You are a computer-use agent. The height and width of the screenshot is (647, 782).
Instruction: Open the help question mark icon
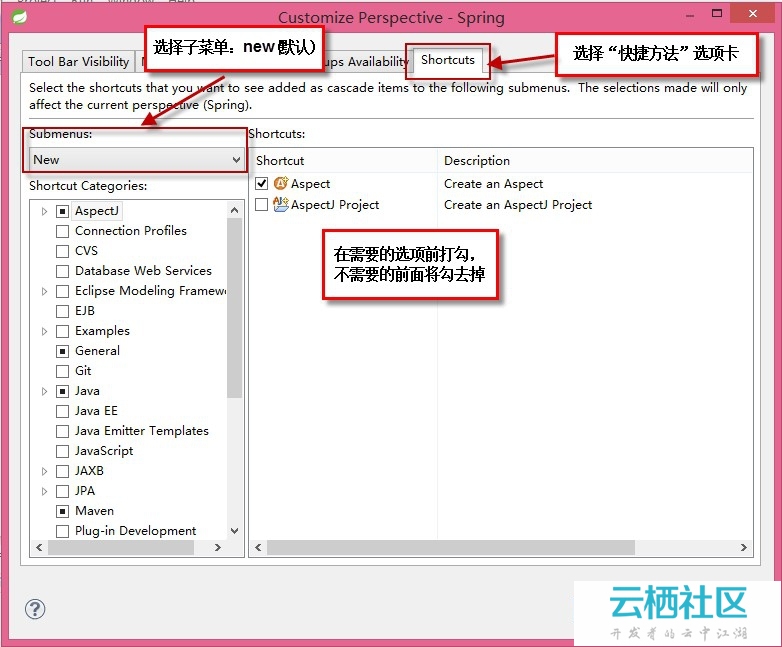(x=35, y=609)
